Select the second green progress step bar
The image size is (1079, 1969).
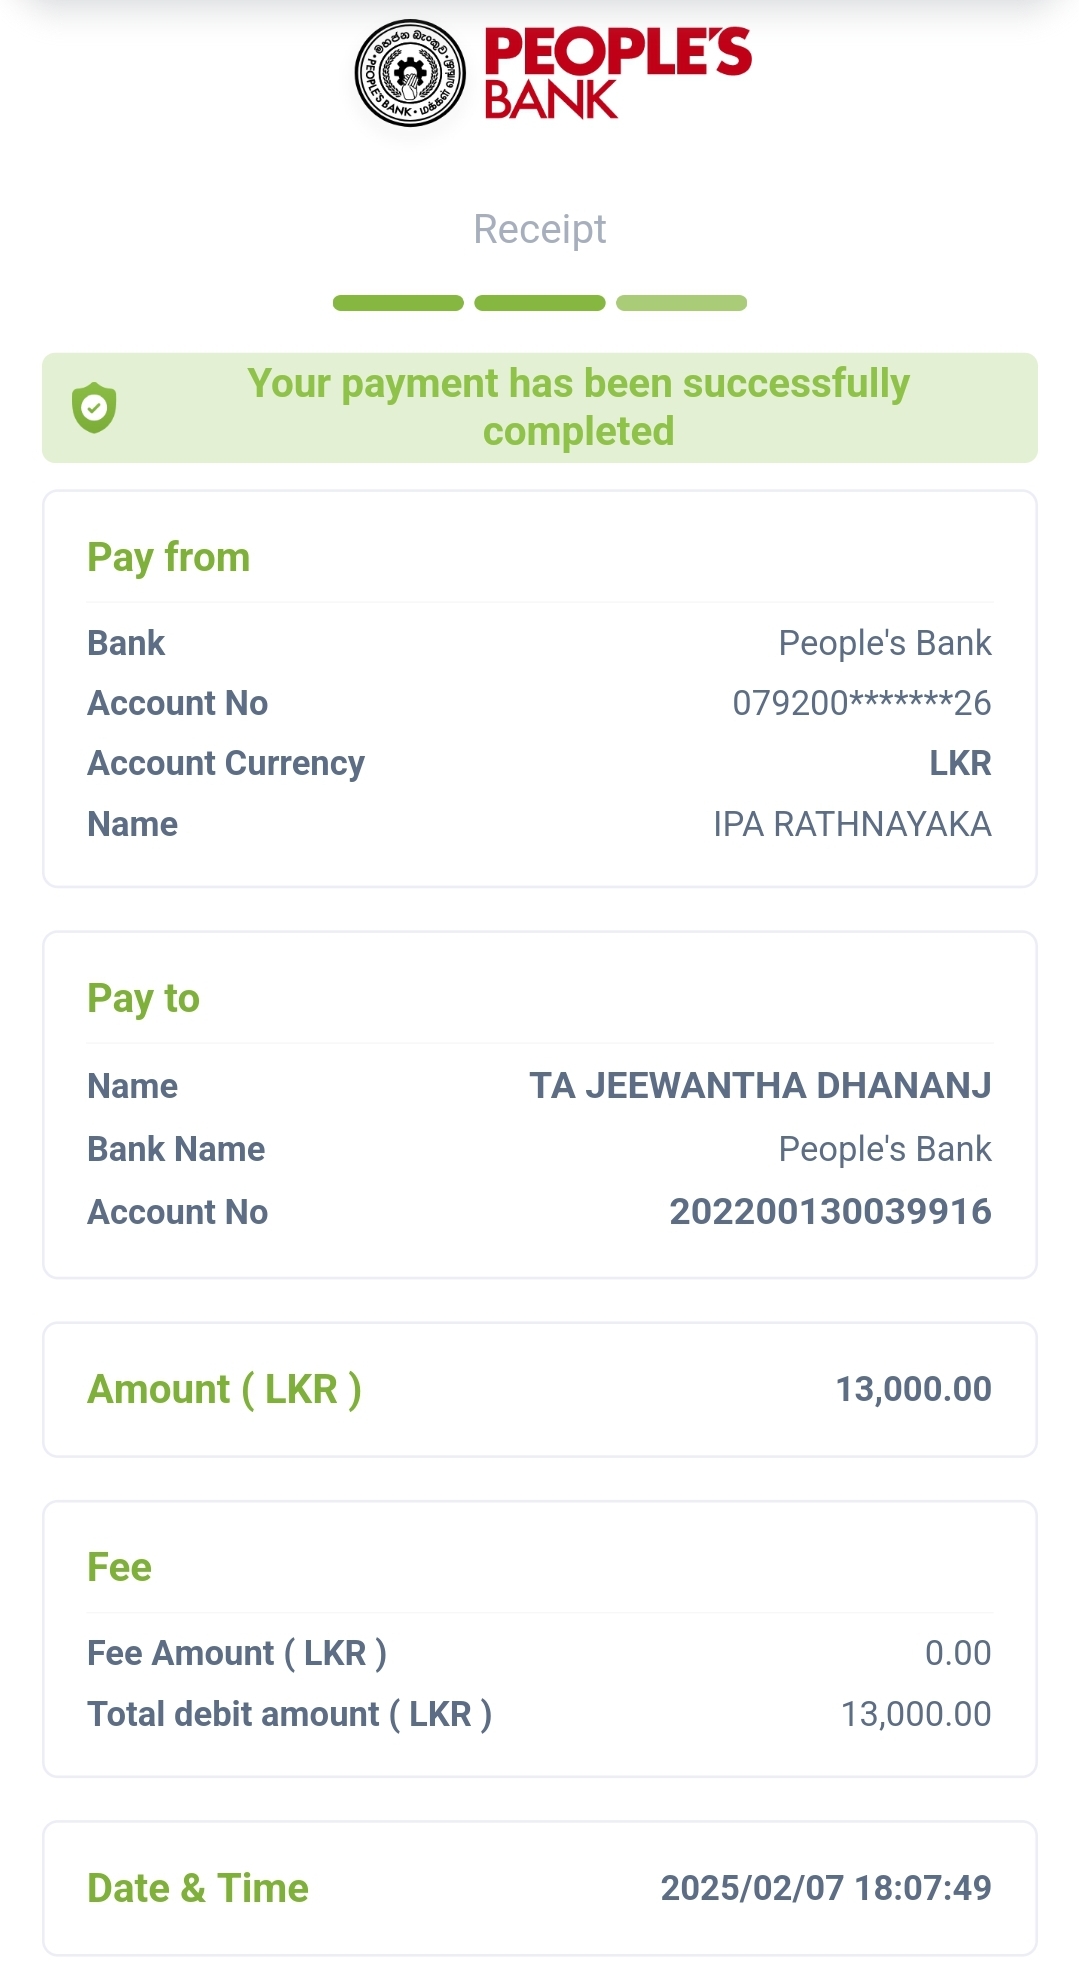point(540,303)
